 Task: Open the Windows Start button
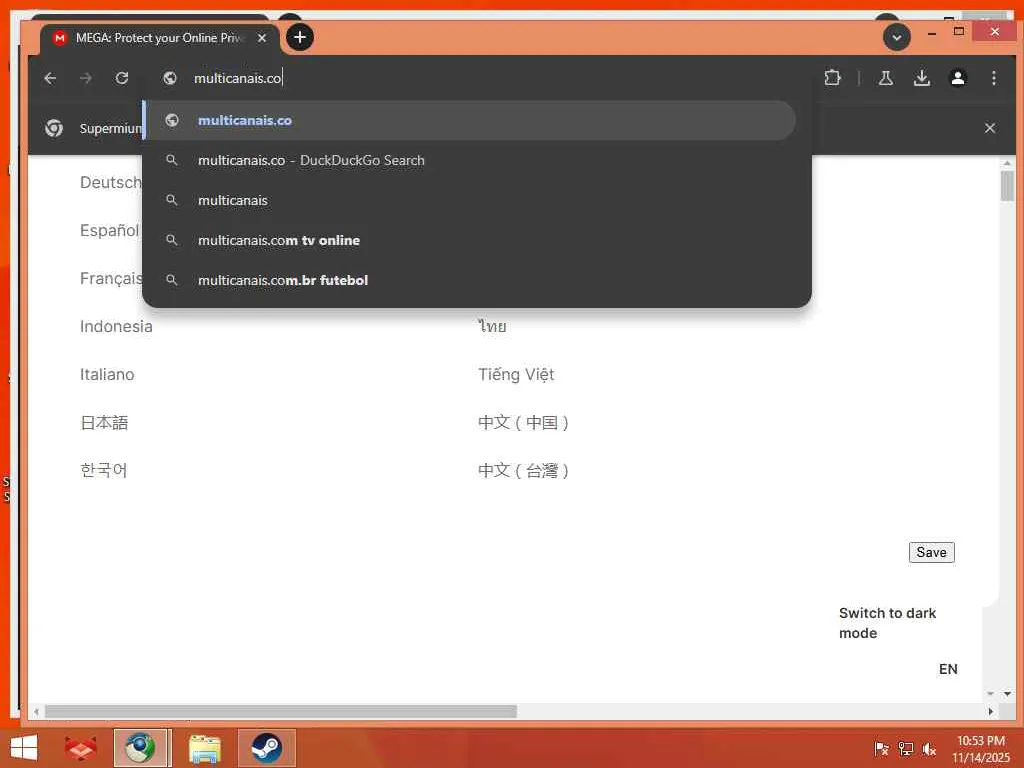[24, 748]
